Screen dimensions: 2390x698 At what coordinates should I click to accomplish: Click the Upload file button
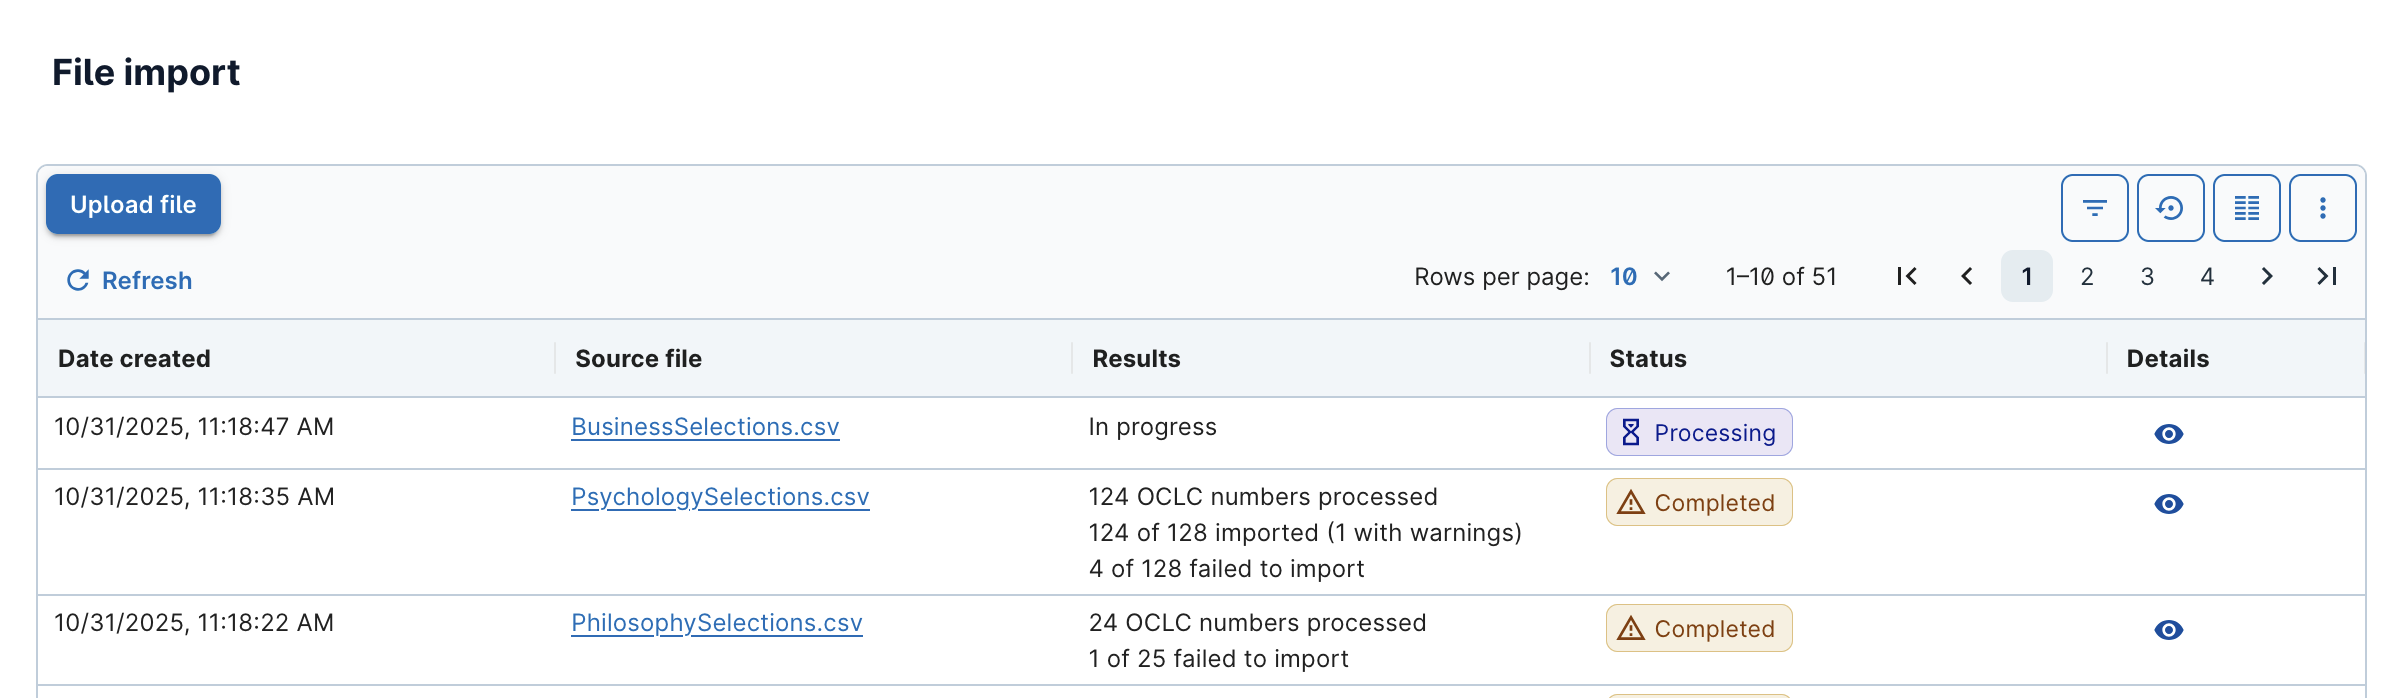133,205
